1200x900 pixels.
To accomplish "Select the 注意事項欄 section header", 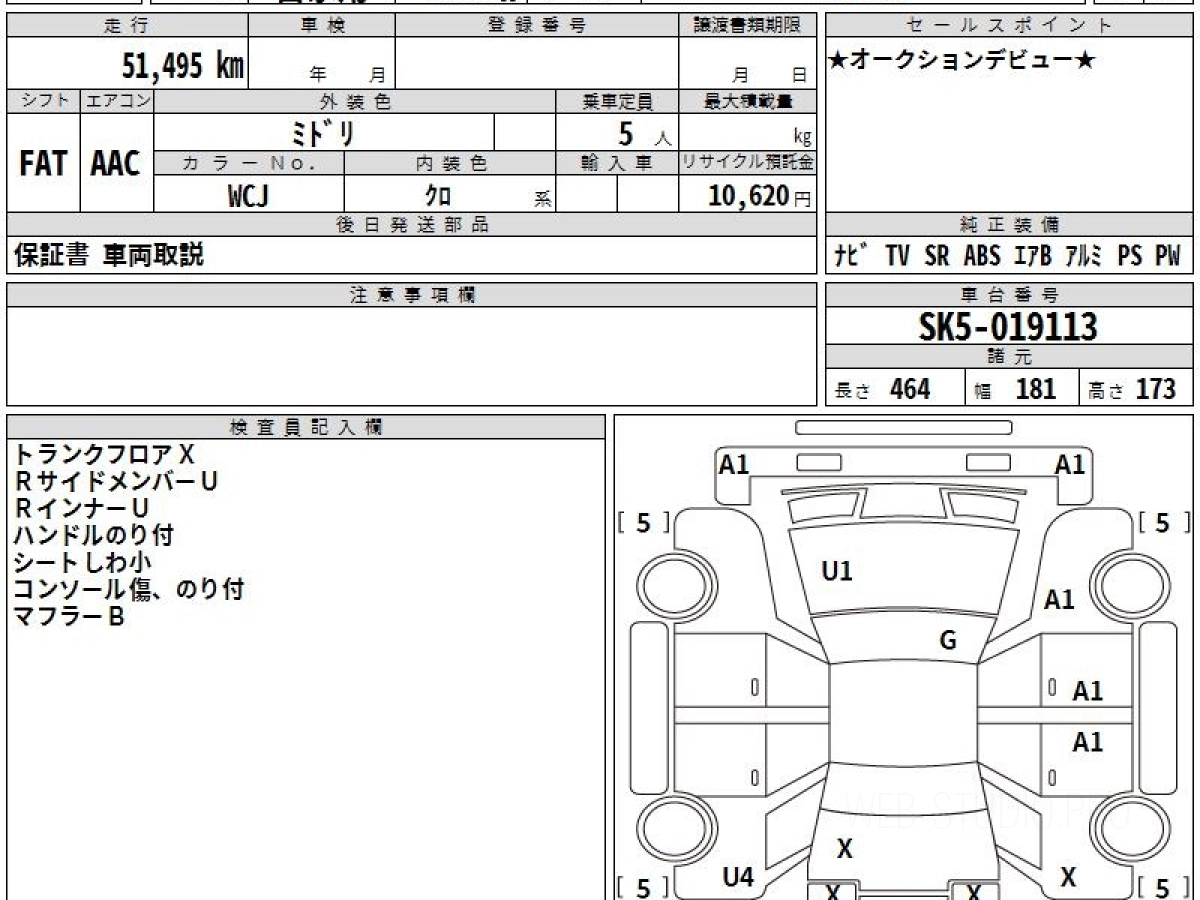I will pyautogui.click(x=412, y=295).
